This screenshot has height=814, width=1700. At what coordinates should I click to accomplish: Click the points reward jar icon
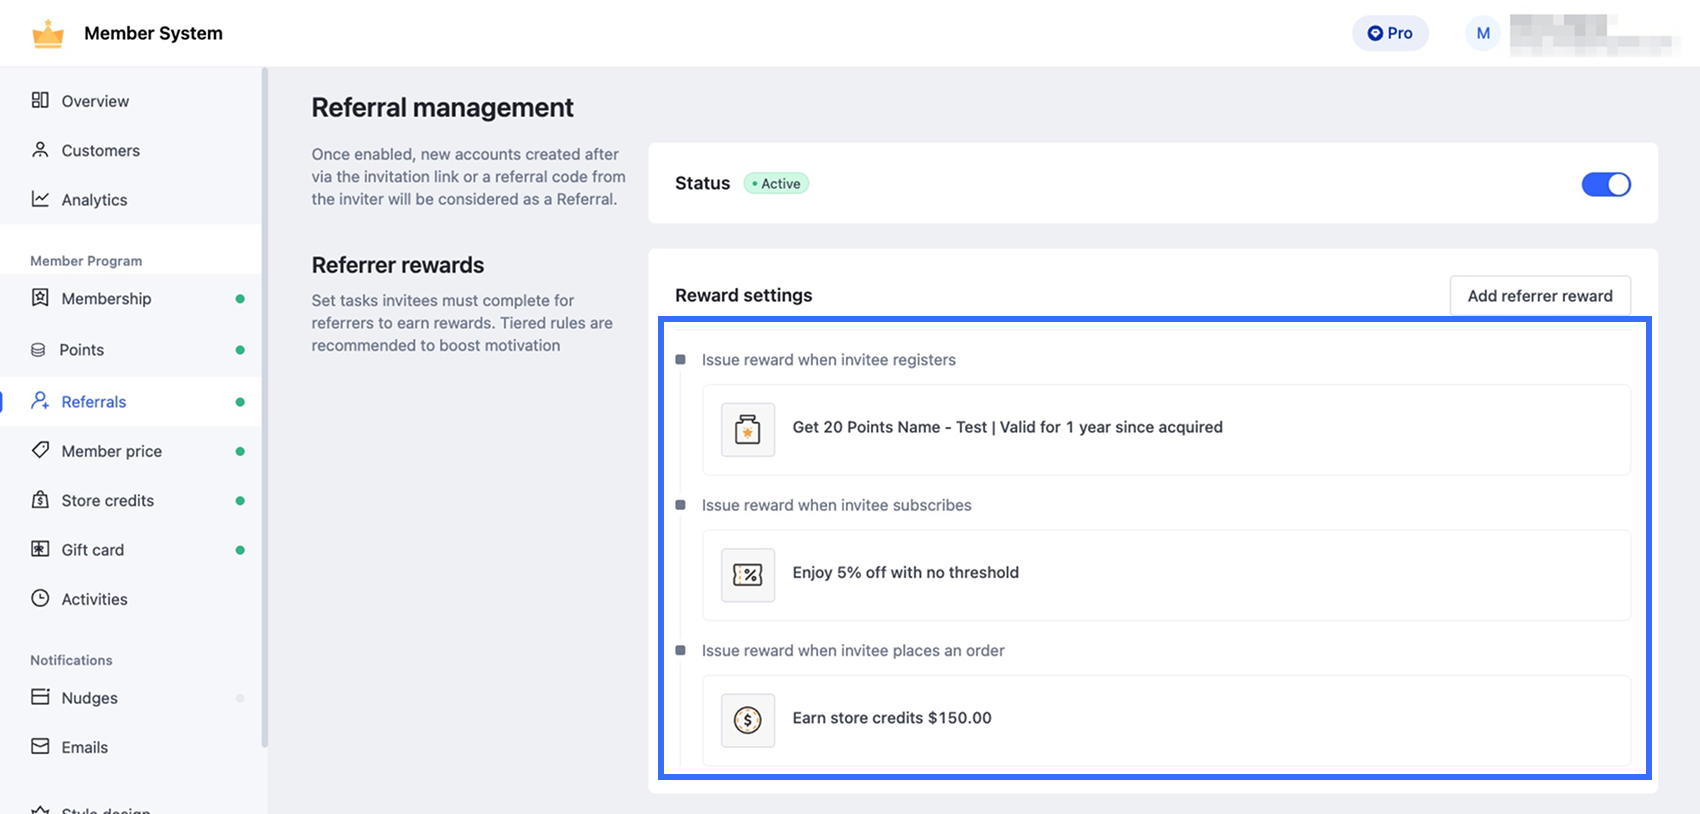[748, 430]
